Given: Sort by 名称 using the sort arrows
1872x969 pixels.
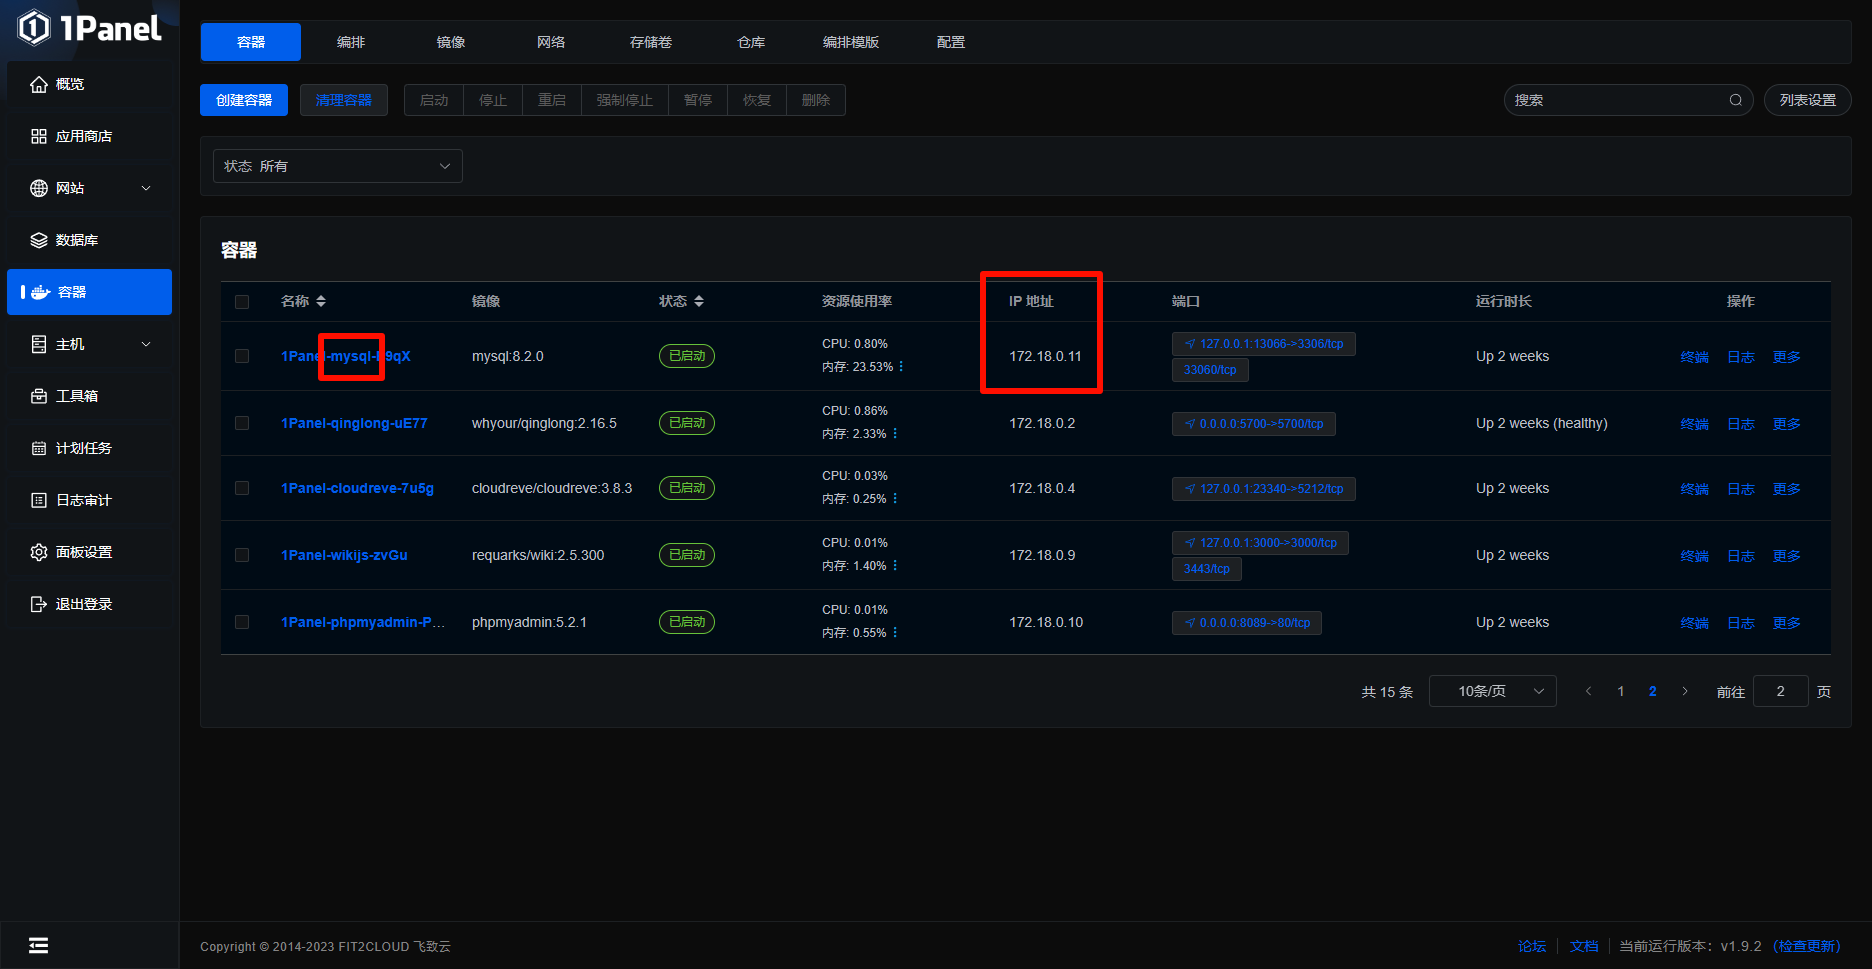Looking at the screenshot, I should coord(321,301).
